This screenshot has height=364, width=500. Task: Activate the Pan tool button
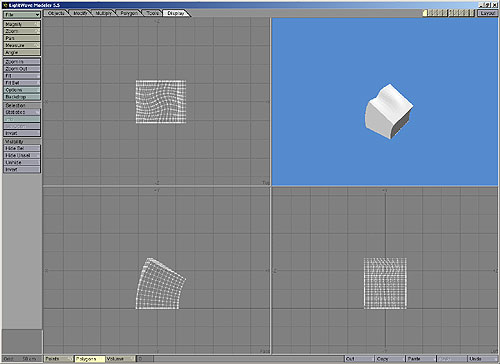(22, 38)
